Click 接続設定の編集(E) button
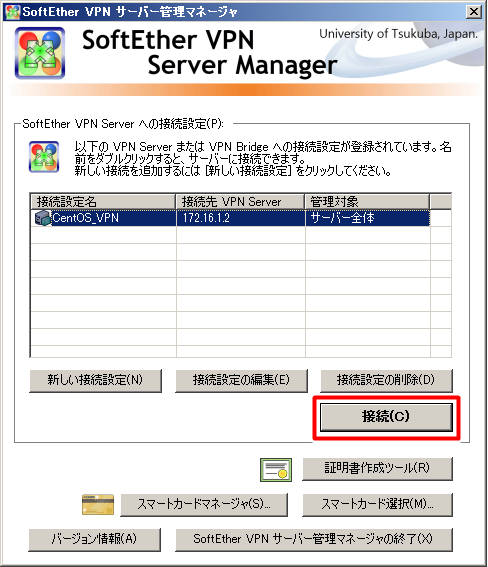This screenshot has height=567, width=488. point(241,380)
